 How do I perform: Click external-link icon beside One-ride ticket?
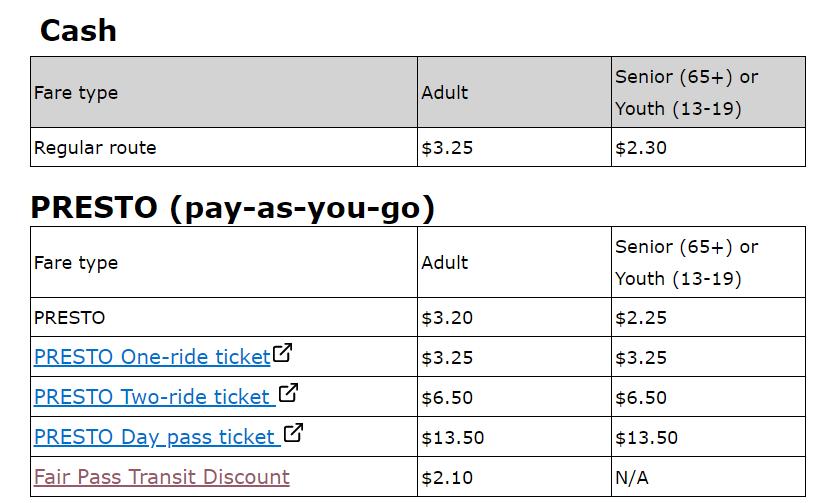[x=283, y=354]
